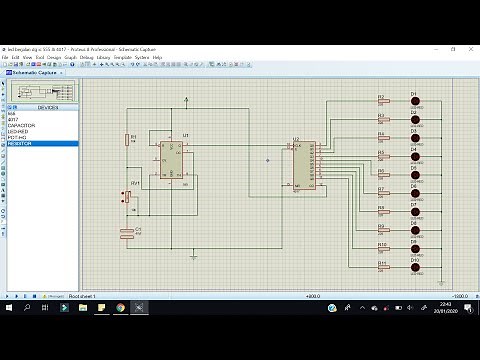Select 555 in the devices list
The width and height of the screenshot is (480, 360).
43,113
